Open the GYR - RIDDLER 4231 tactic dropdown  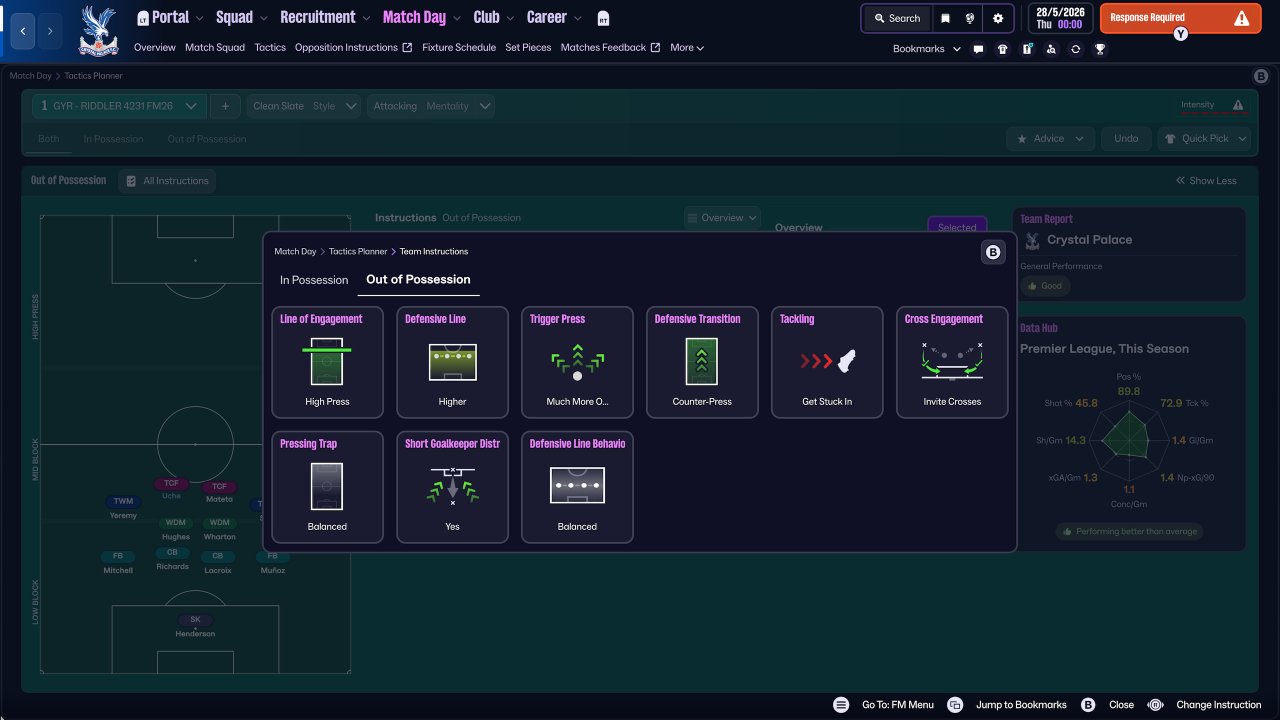(x=119, y=106)
